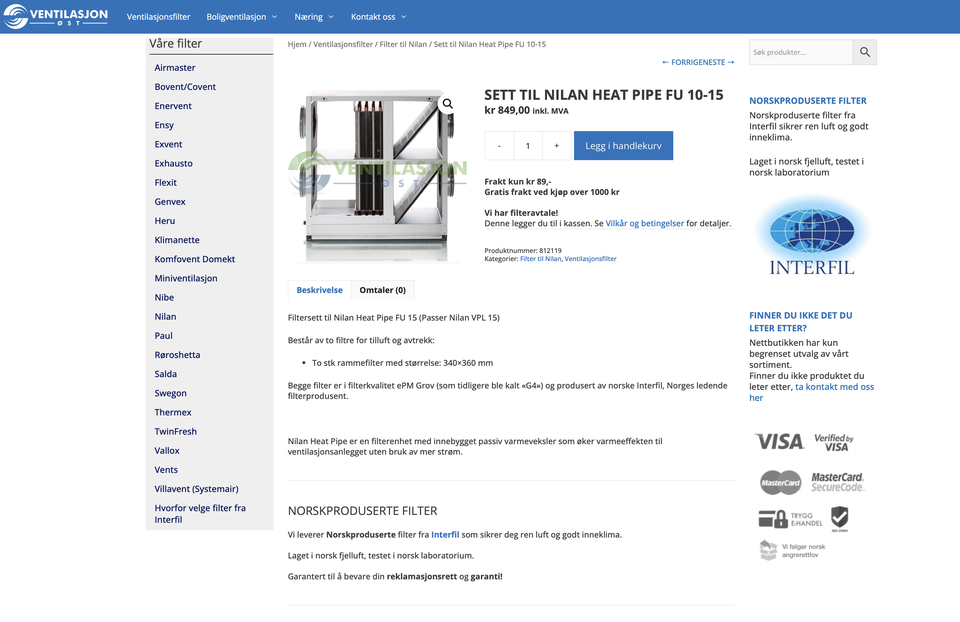Select TwinFresh in the filter sidebar
Image resolution: width=960 pixels, height=622 pixels.
pyautogui.click(x=176, y=431)
